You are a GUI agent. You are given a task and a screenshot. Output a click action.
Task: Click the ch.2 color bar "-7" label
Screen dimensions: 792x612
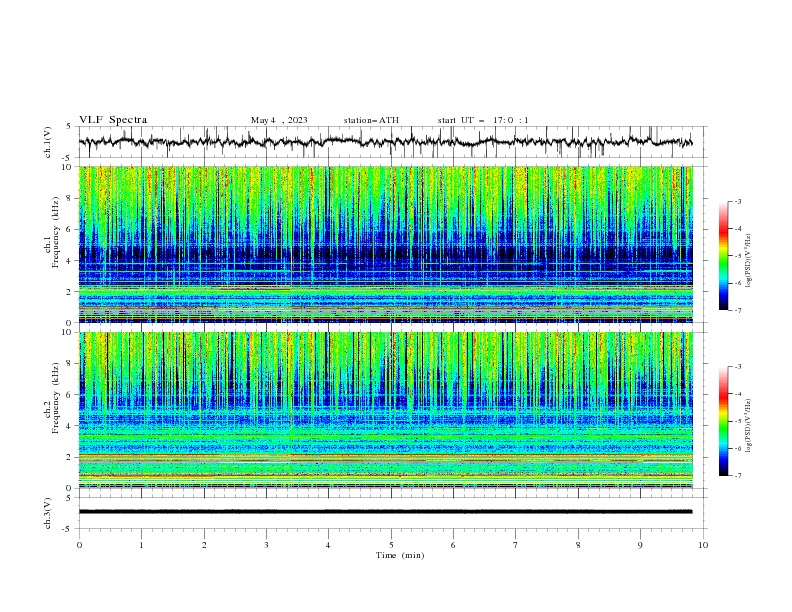tap(738, 476)
